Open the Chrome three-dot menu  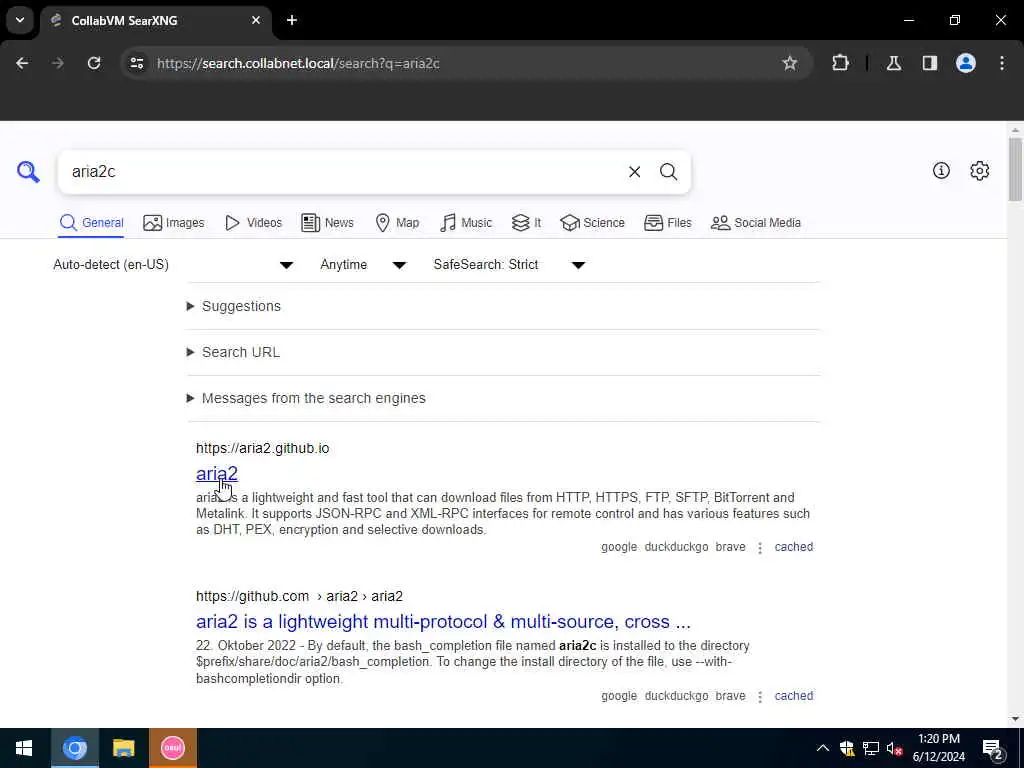pyautogui.click(x=1002, y=63)
